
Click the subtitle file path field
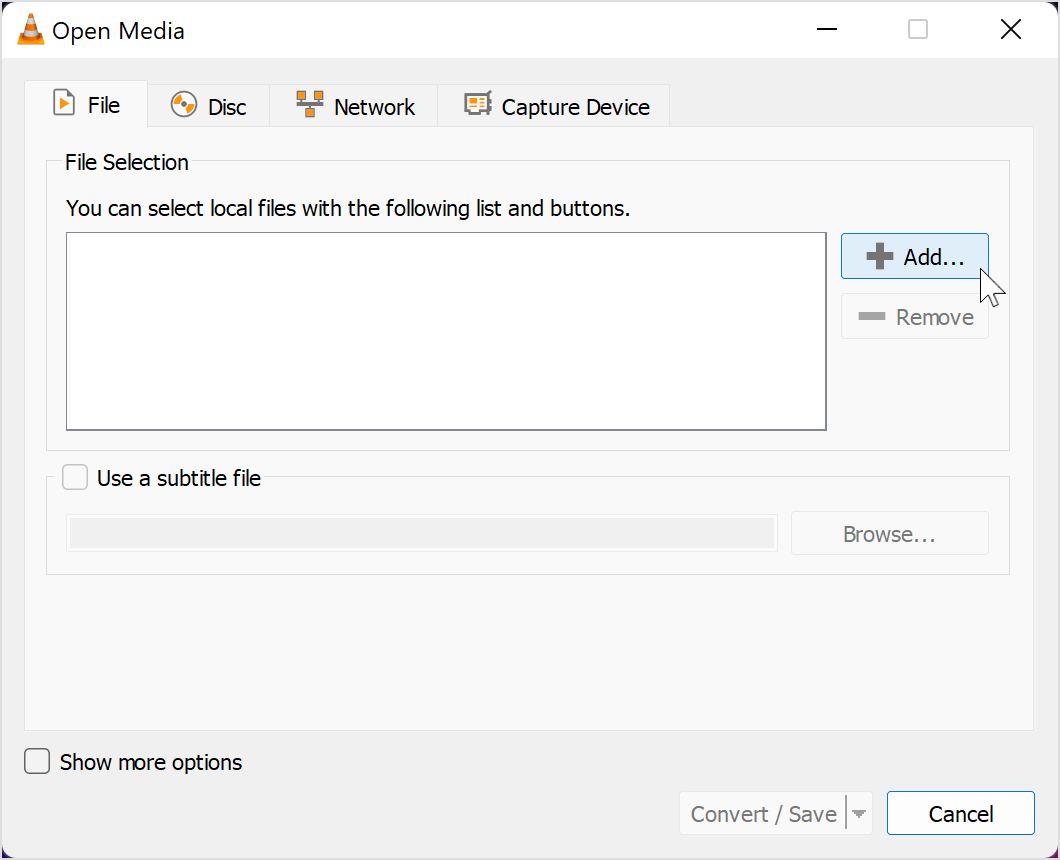(x=421, y=534)
